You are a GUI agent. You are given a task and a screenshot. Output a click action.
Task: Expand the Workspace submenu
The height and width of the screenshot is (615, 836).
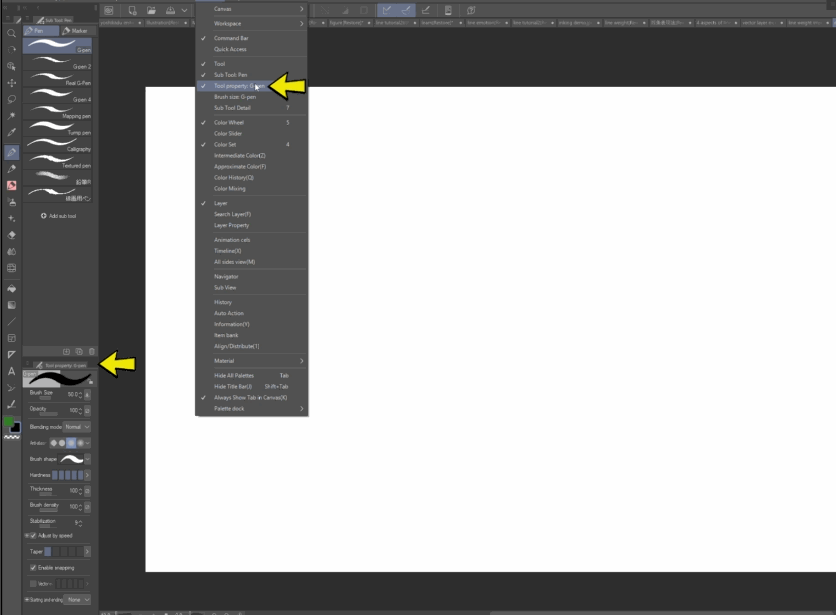[x=252, y=23]
